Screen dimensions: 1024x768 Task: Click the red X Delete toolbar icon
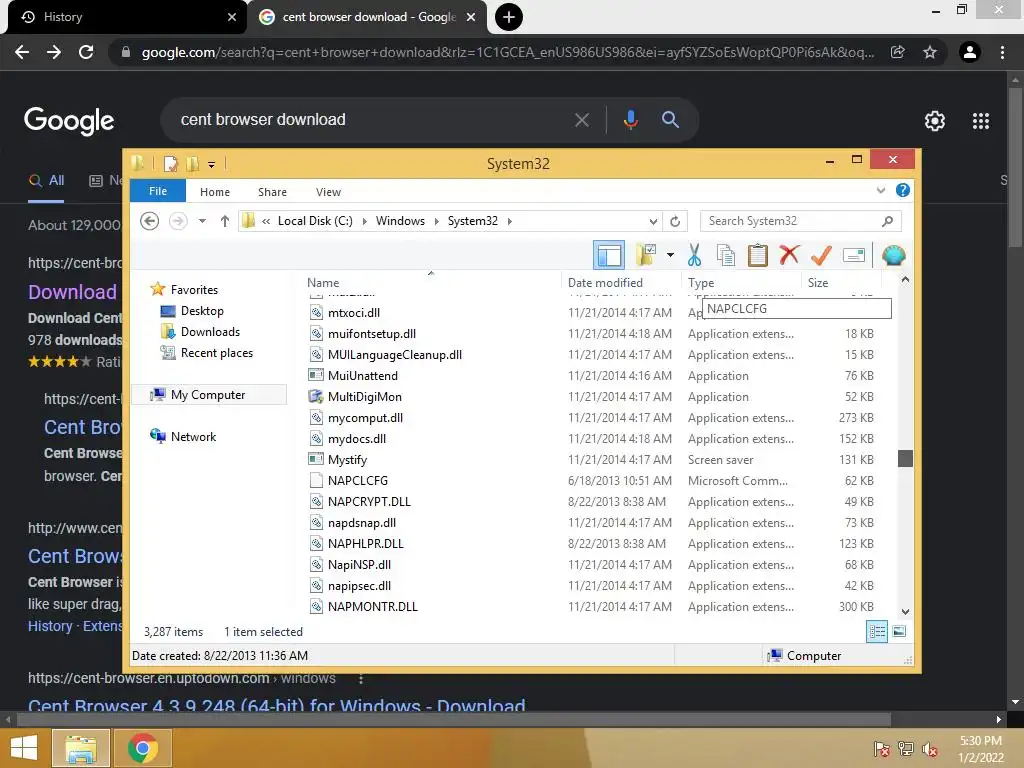789,255
